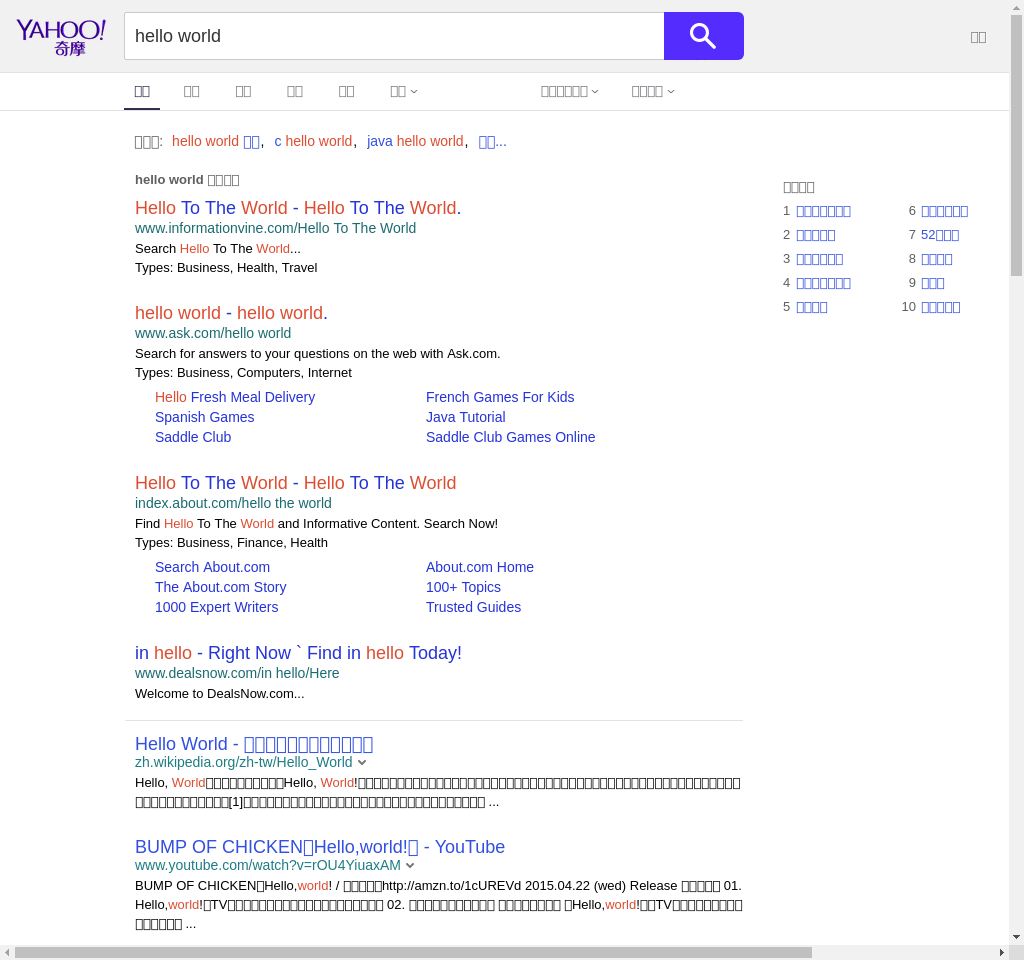Open the BUMP OF CHICKEN YouTube result
1024x960 pixels.
point(320,847)
